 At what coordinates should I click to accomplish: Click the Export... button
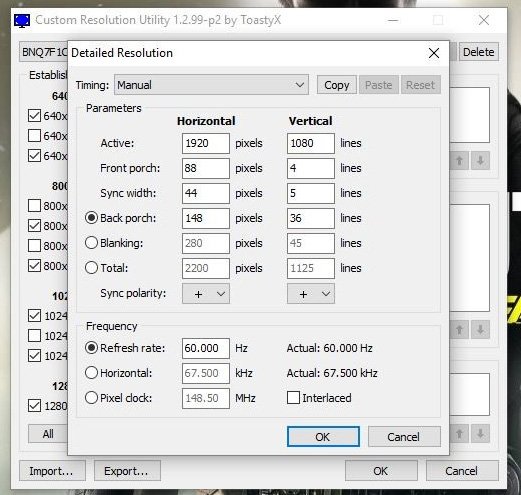(x=127, y=471)
